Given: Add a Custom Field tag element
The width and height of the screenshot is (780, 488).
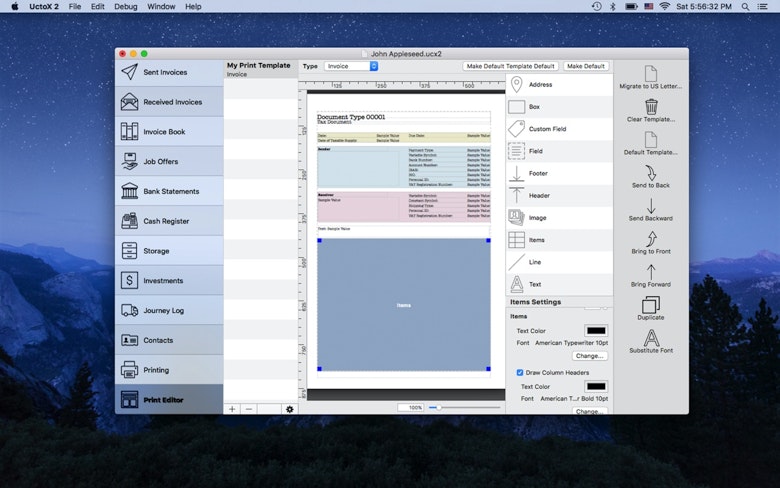Looking at the screenshot, I should click(516, 129).
